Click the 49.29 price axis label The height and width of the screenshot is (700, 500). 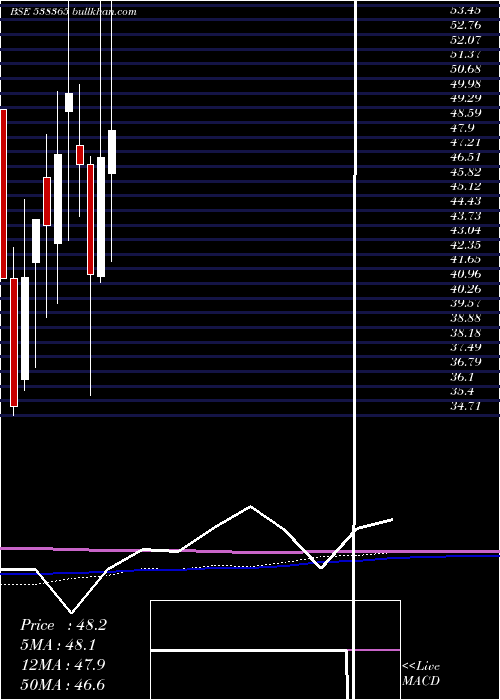pyautogui.click(x=465, y=98)
